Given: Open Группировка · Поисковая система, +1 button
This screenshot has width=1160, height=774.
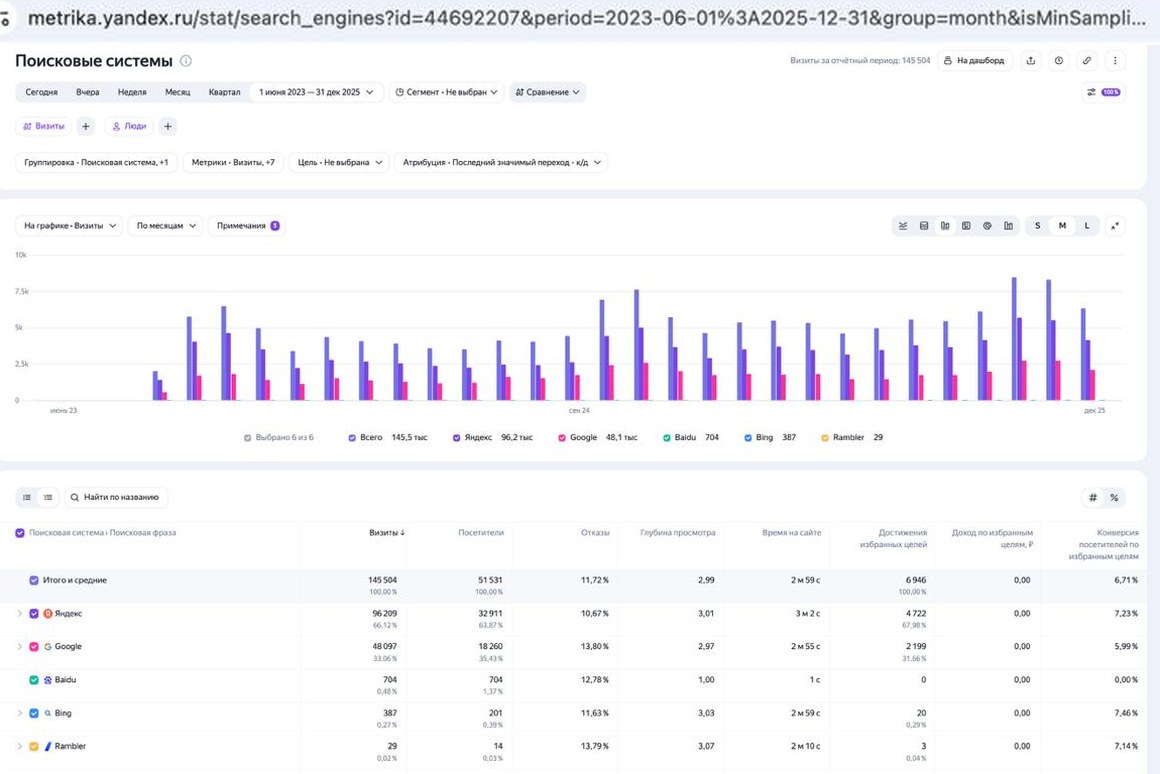Looking at the screenshot, I should pyautogui.click(x=96, y=163).
